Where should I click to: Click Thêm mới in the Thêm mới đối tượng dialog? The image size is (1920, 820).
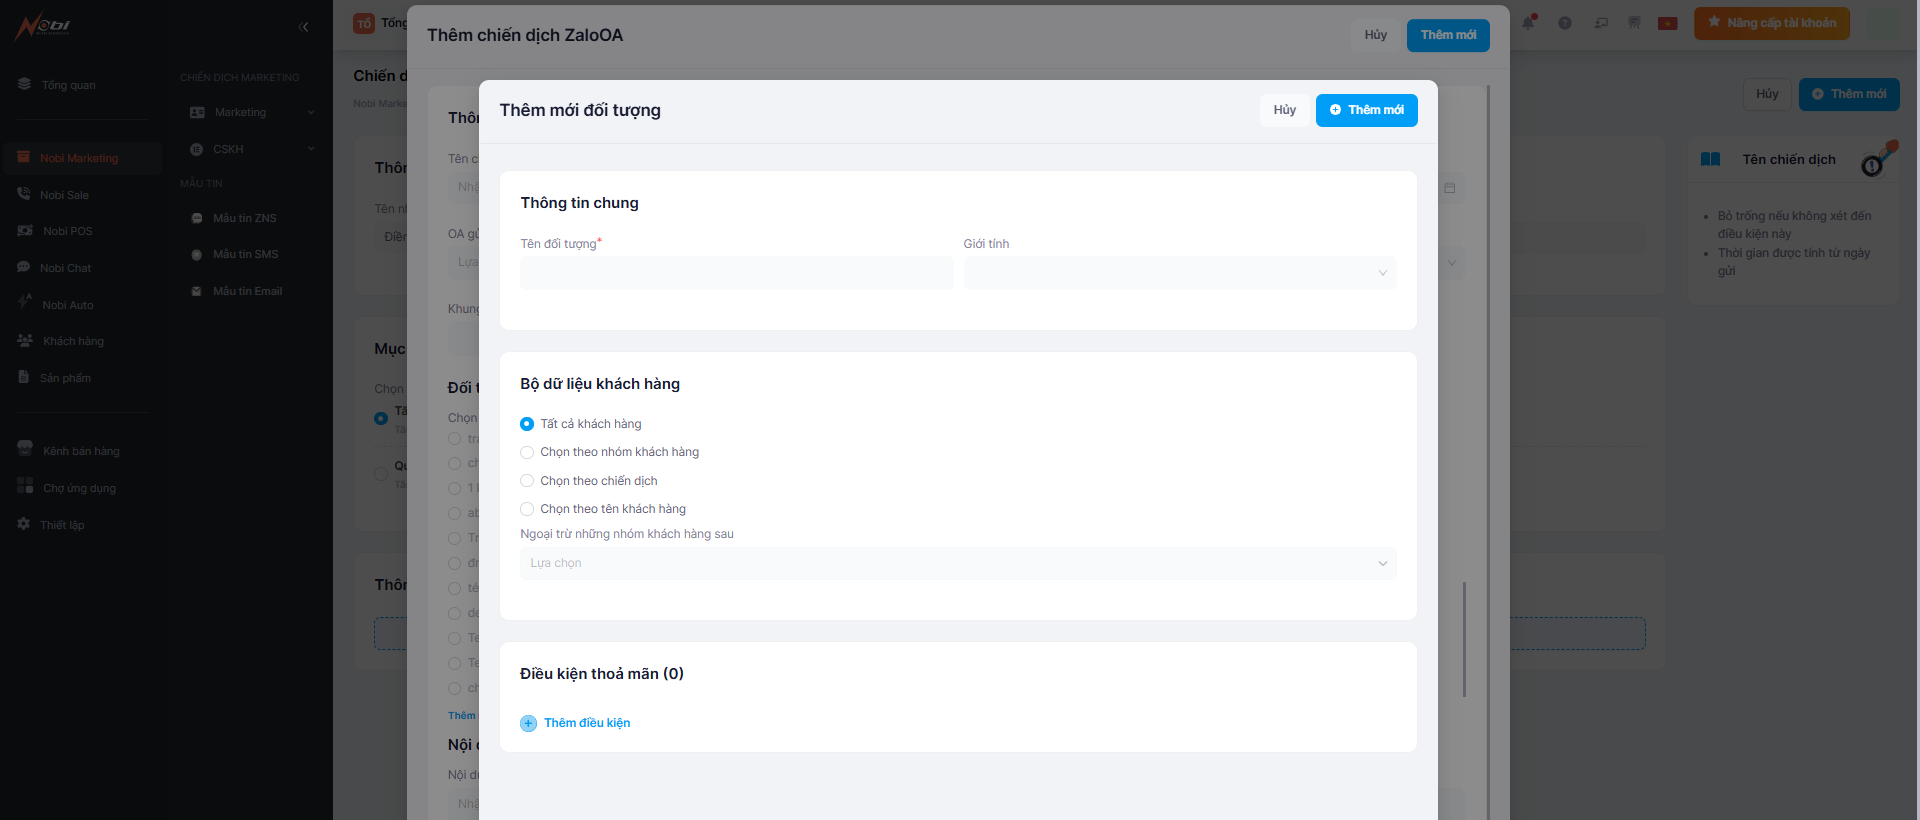[x=1366, y=110]
